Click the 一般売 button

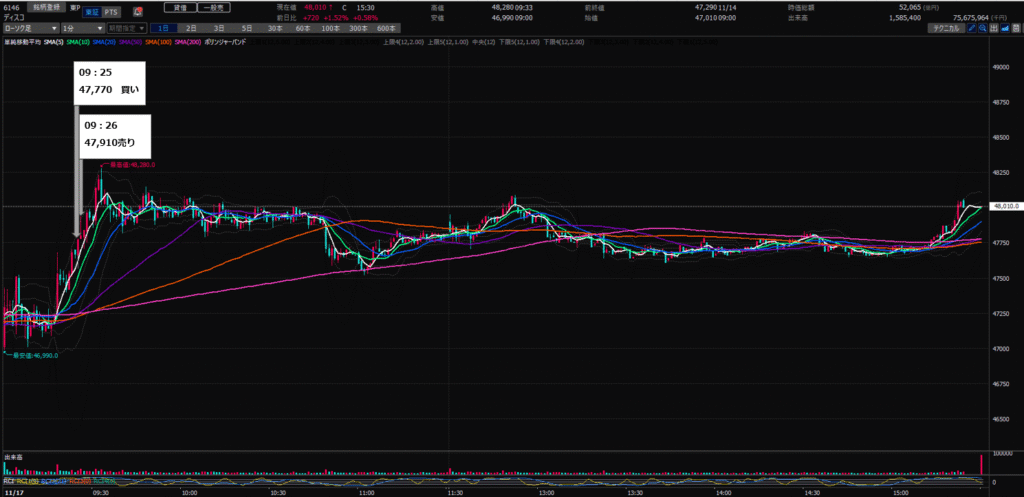[x=212, y=7]
